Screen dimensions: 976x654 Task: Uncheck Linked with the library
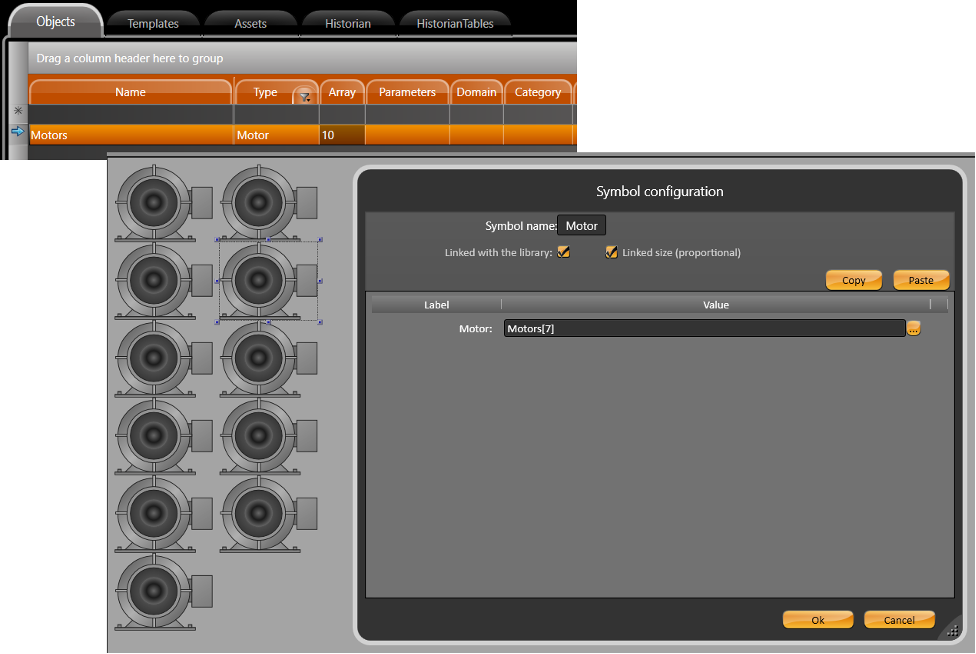(564, 253)
